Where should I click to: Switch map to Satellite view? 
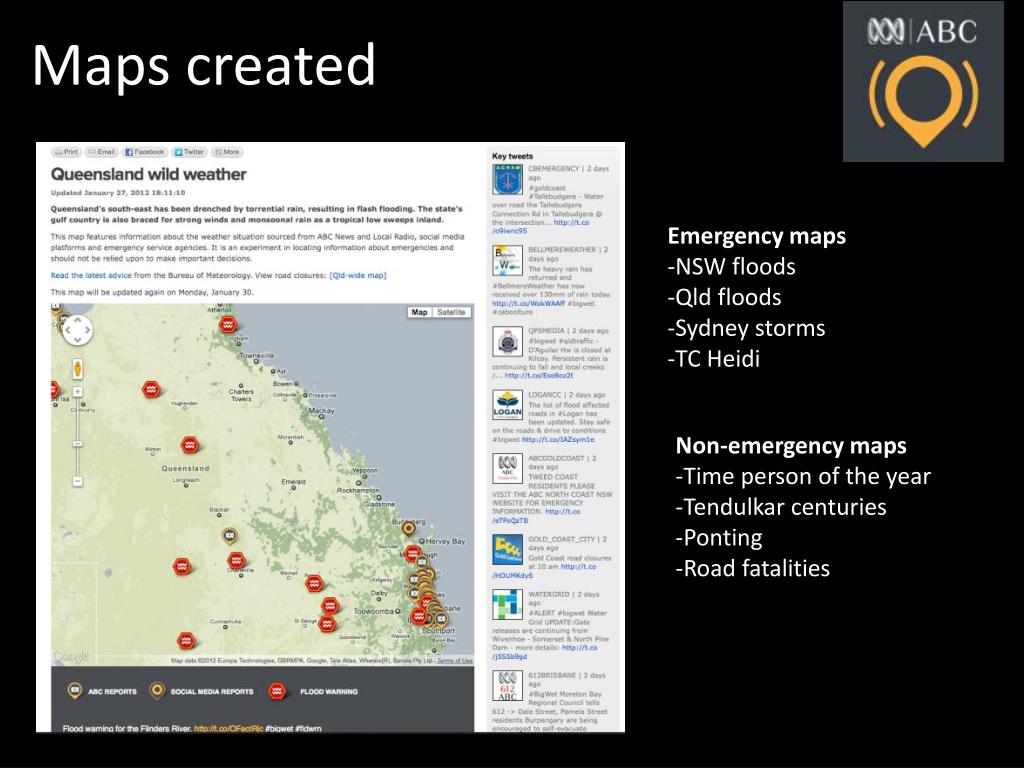[451, 312]
